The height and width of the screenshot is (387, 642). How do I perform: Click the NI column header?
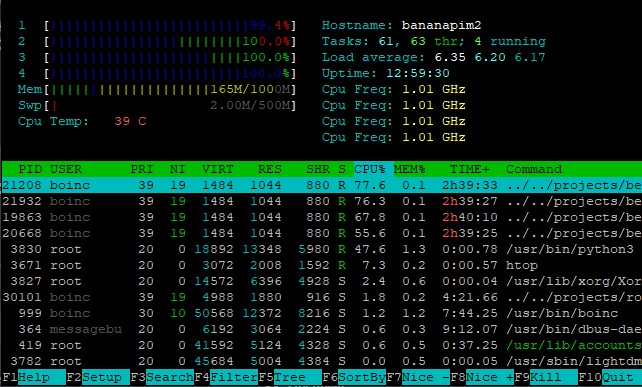coord(177,169)
